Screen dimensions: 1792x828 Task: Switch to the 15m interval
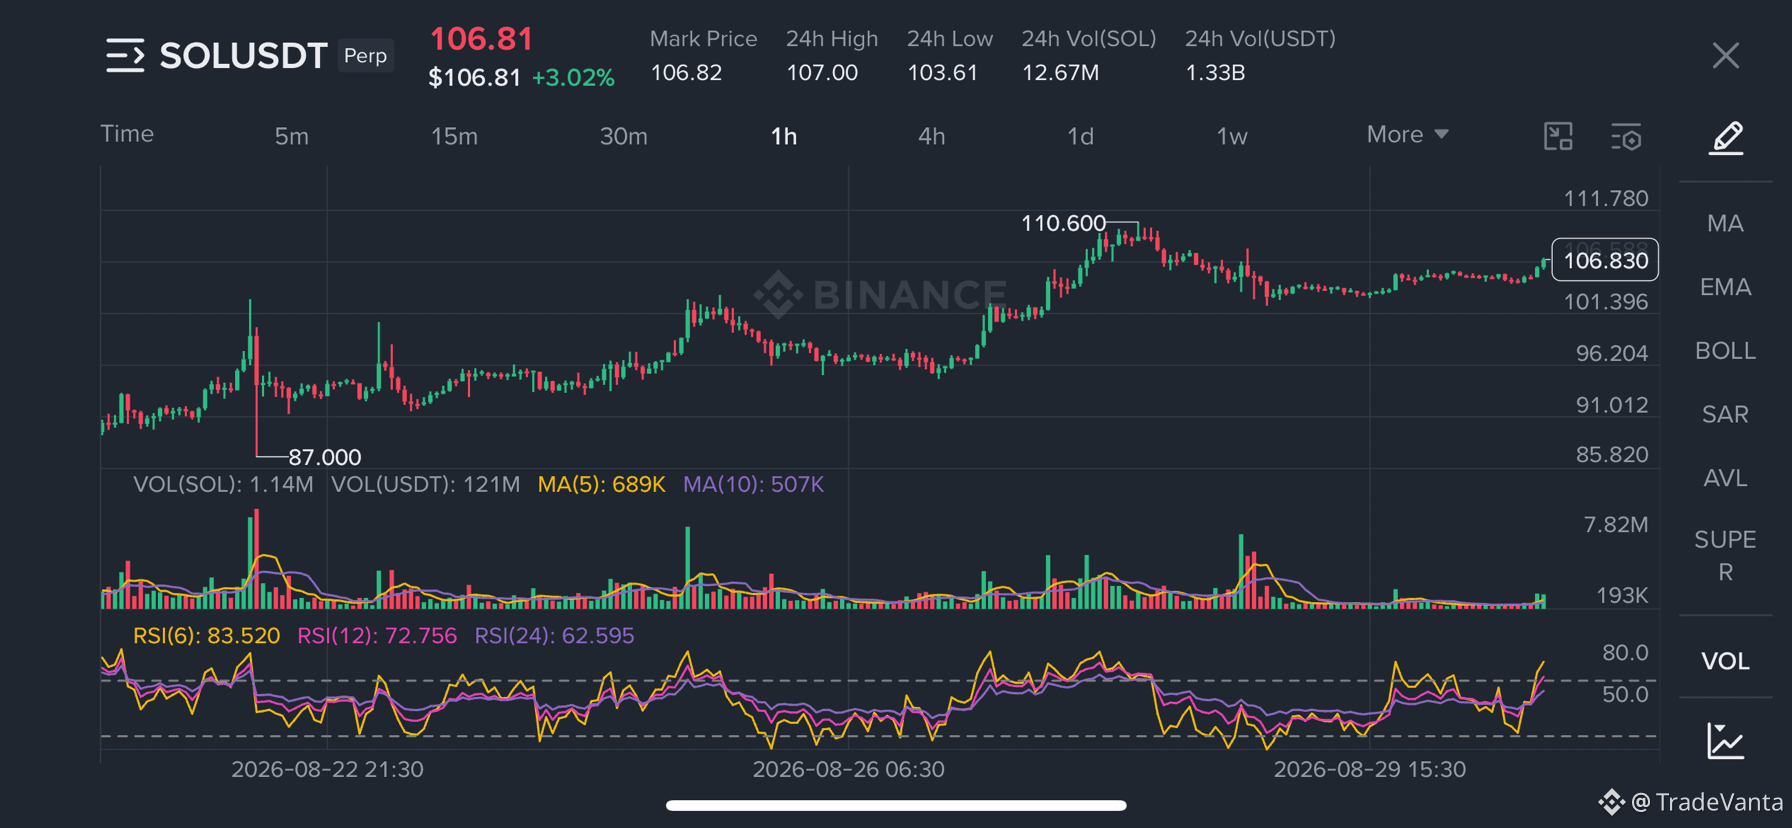point(454,136)
